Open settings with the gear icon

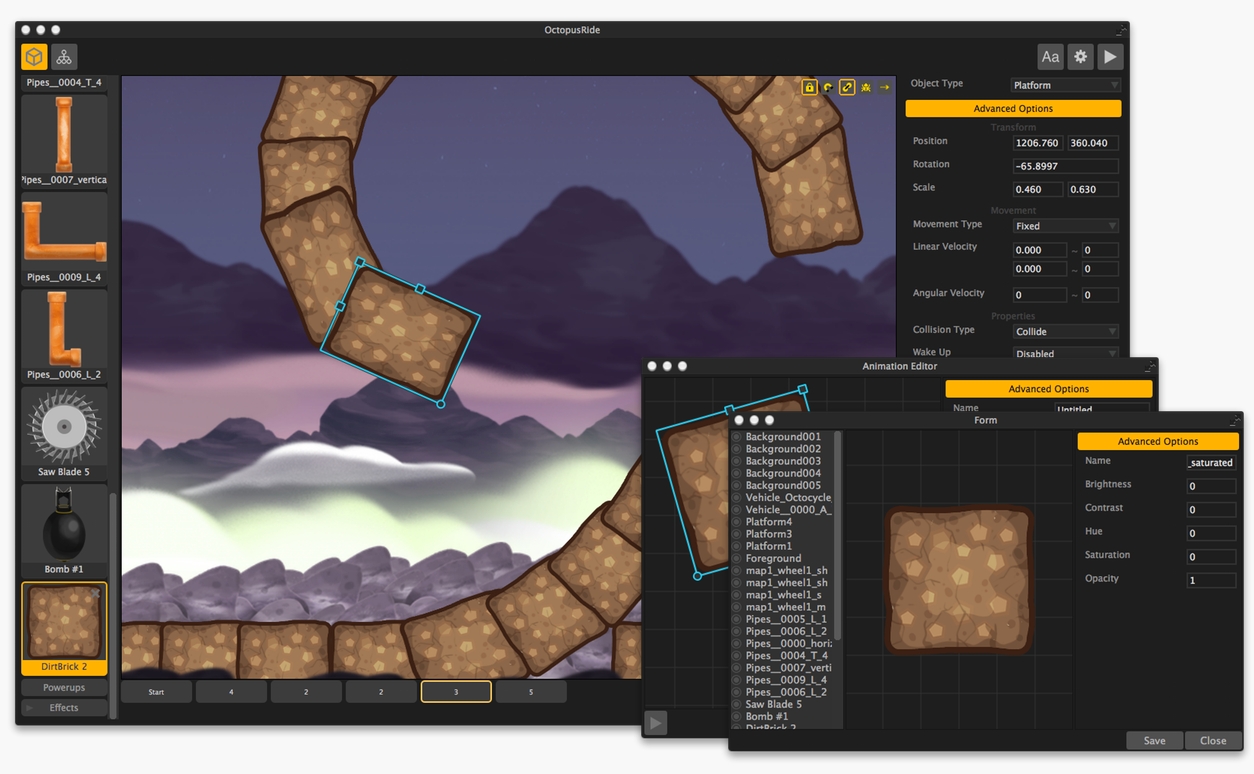coord(1080,57)
